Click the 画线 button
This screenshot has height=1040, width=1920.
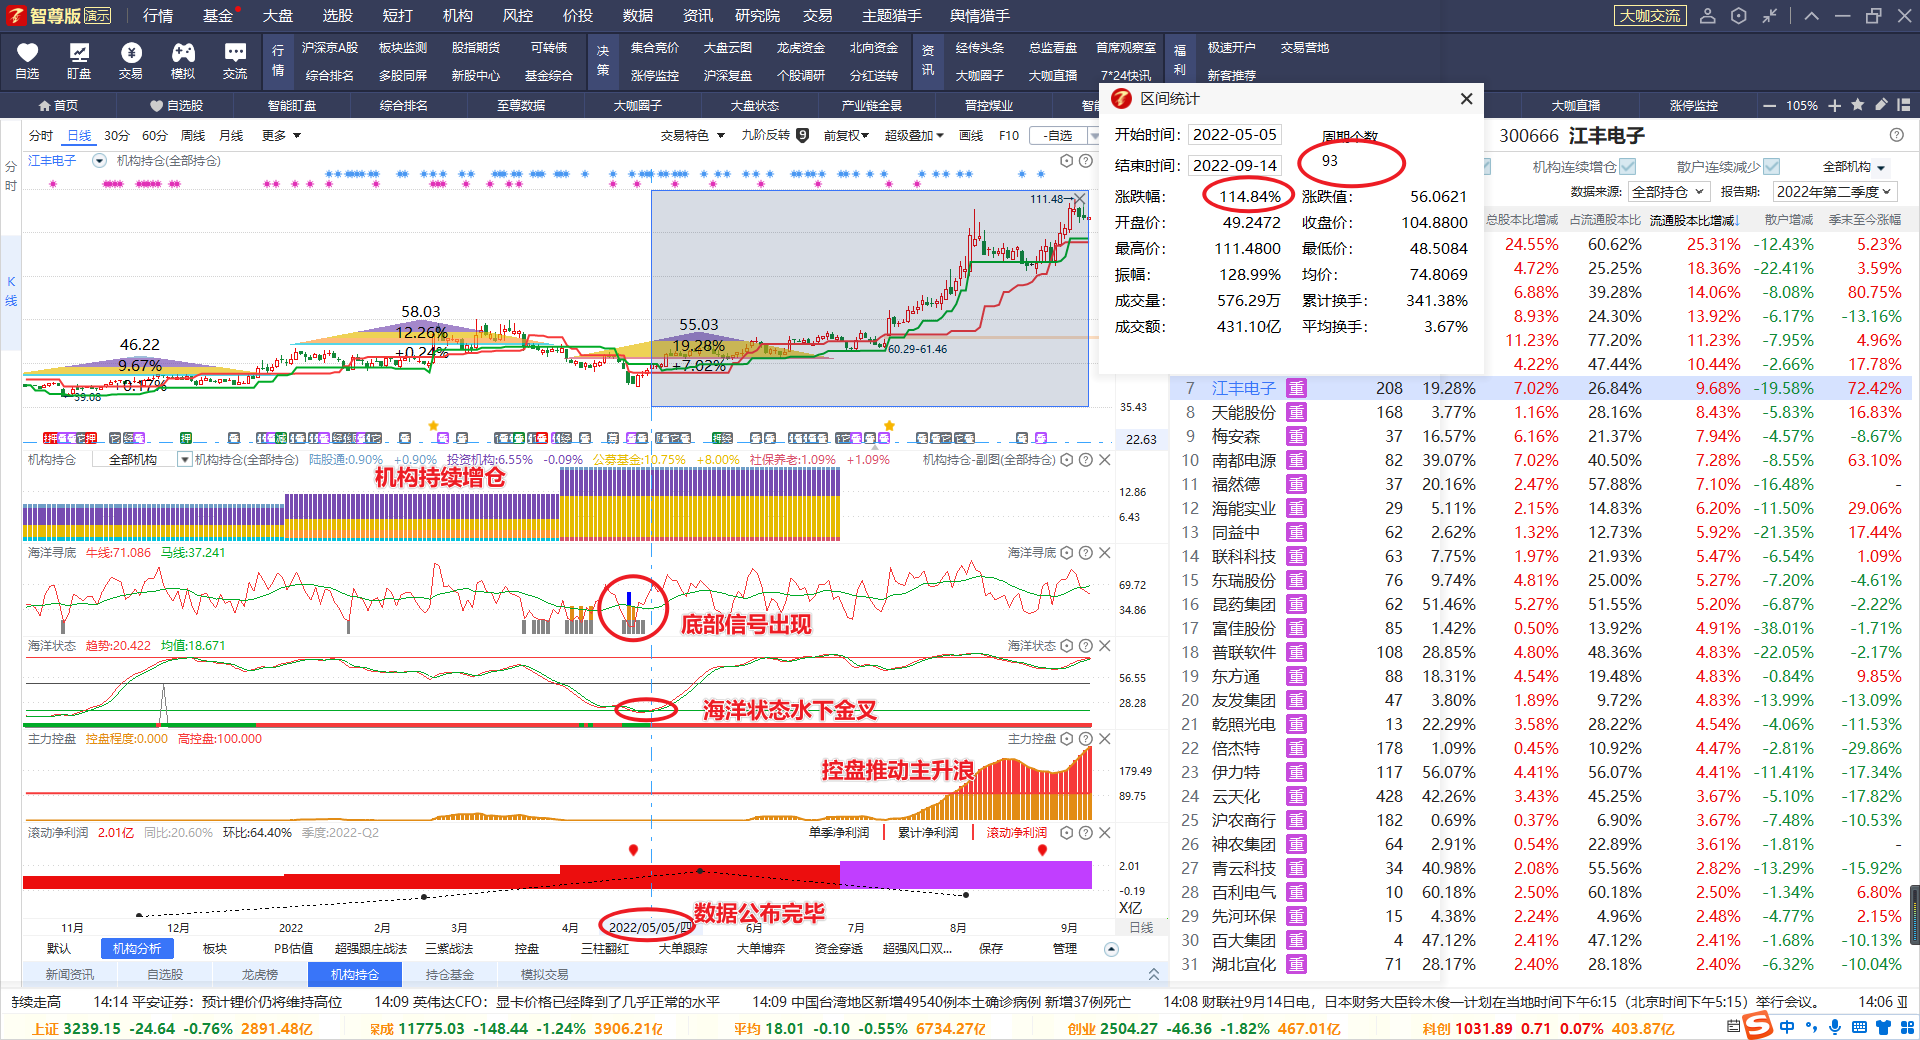(971, 136)
